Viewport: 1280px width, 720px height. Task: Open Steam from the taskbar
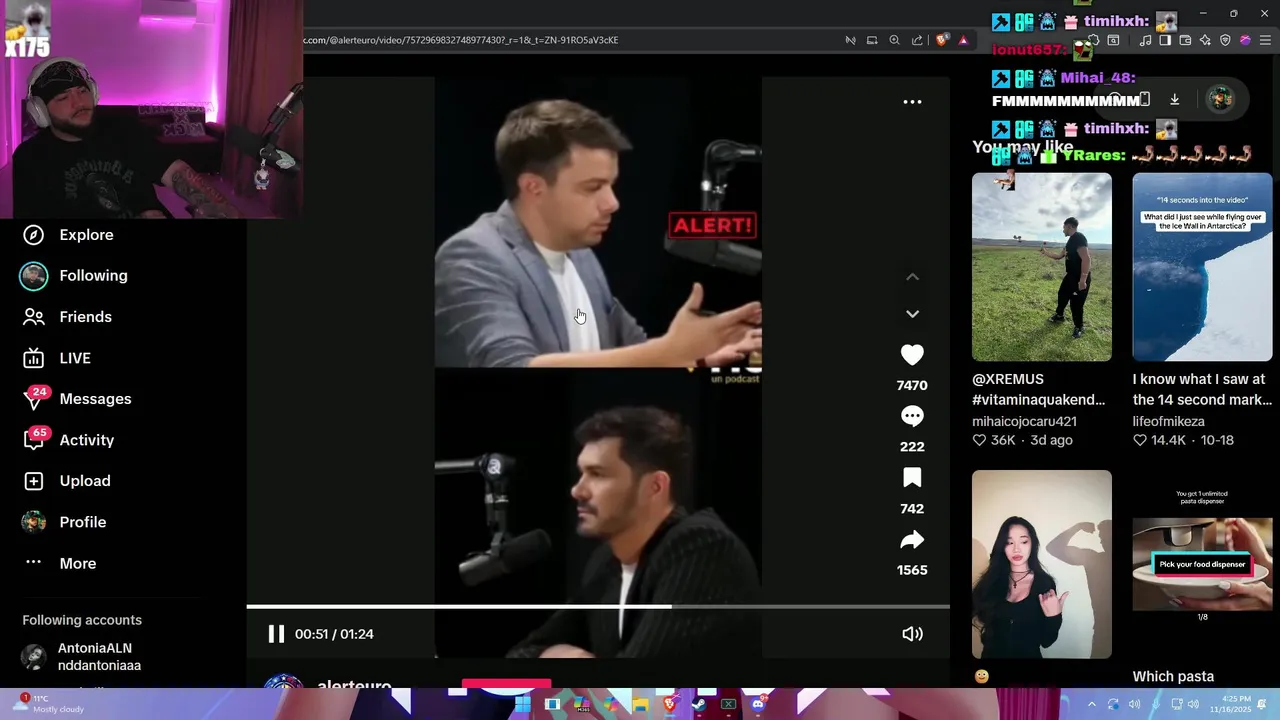(x=699, y=704)
